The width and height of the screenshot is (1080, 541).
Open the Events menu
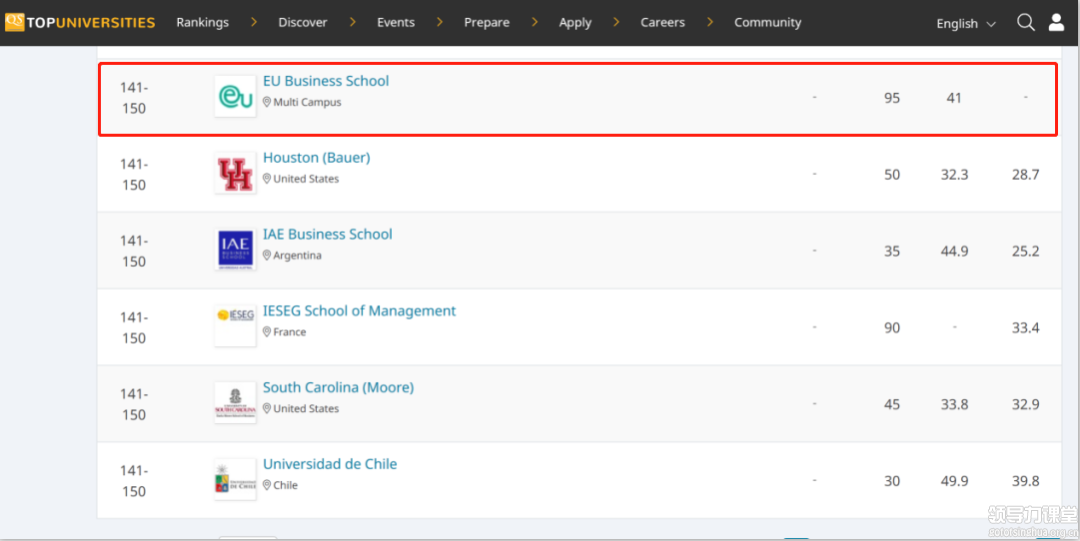396,22
